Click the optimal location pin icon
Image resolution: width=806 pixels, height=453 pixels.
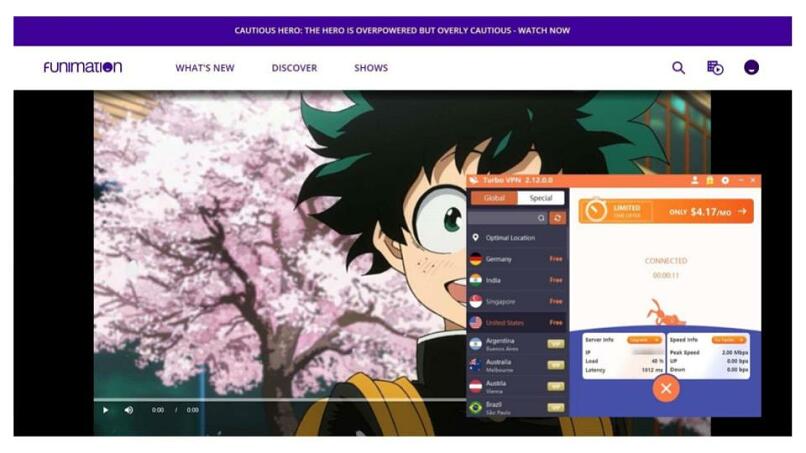475,238
